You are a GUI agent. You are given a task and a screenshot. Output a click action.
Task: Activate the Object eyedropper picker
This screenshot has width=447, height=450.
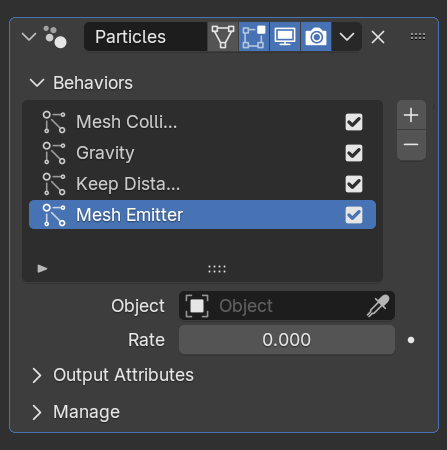click(x=378, y=306)
